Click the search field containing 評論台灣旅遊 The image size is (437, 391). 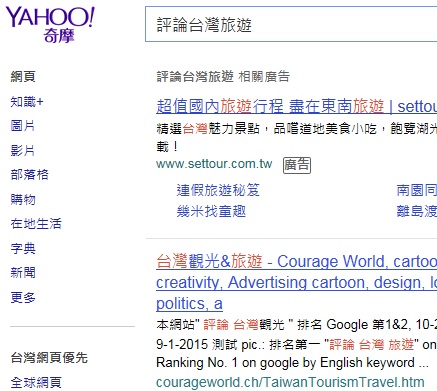pos(291,24)
